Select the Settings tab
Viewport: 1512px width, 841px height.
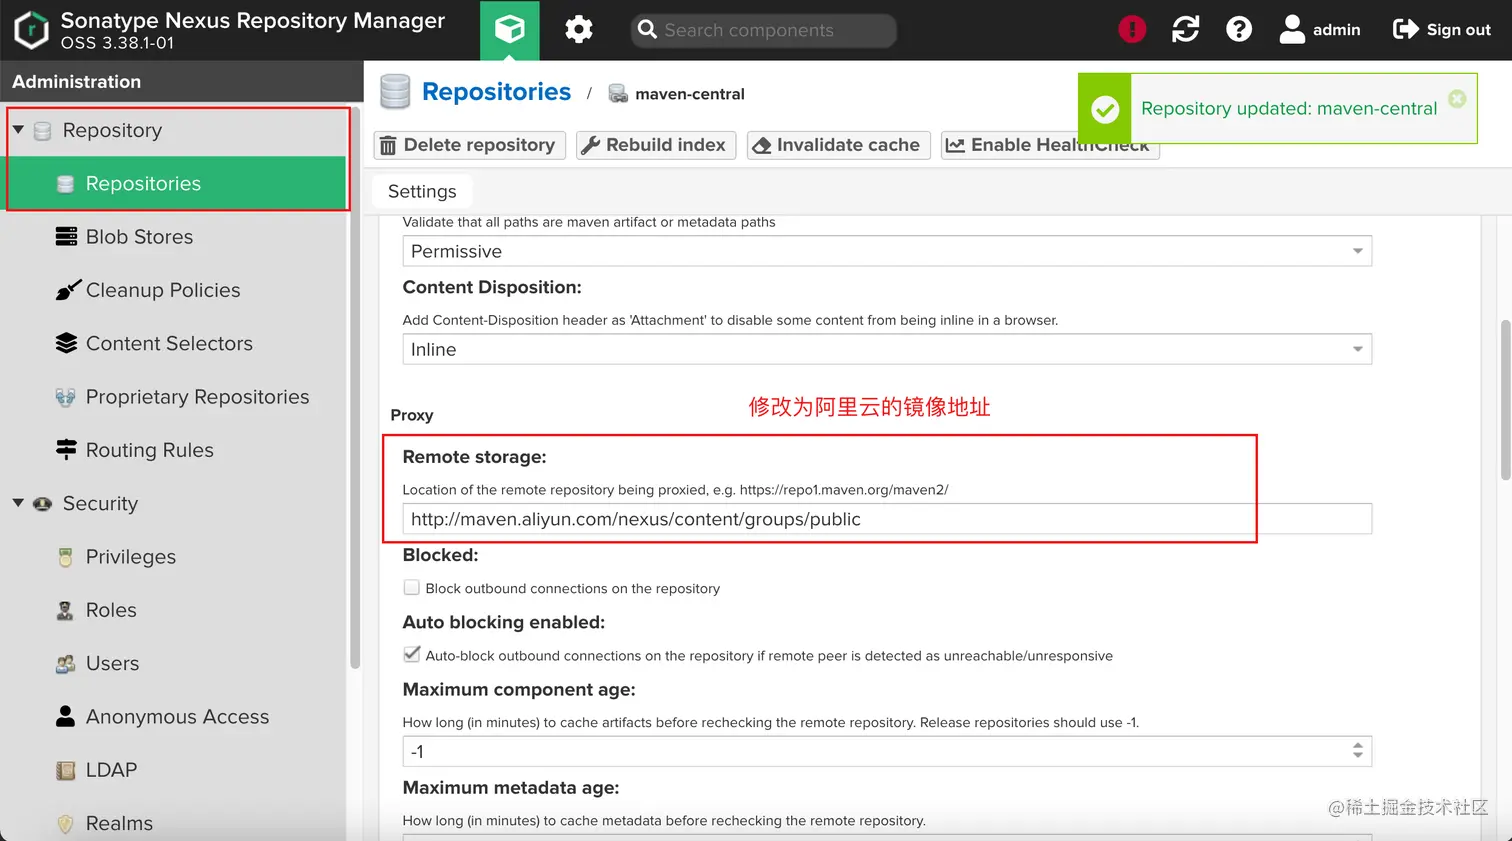[422, 191]
